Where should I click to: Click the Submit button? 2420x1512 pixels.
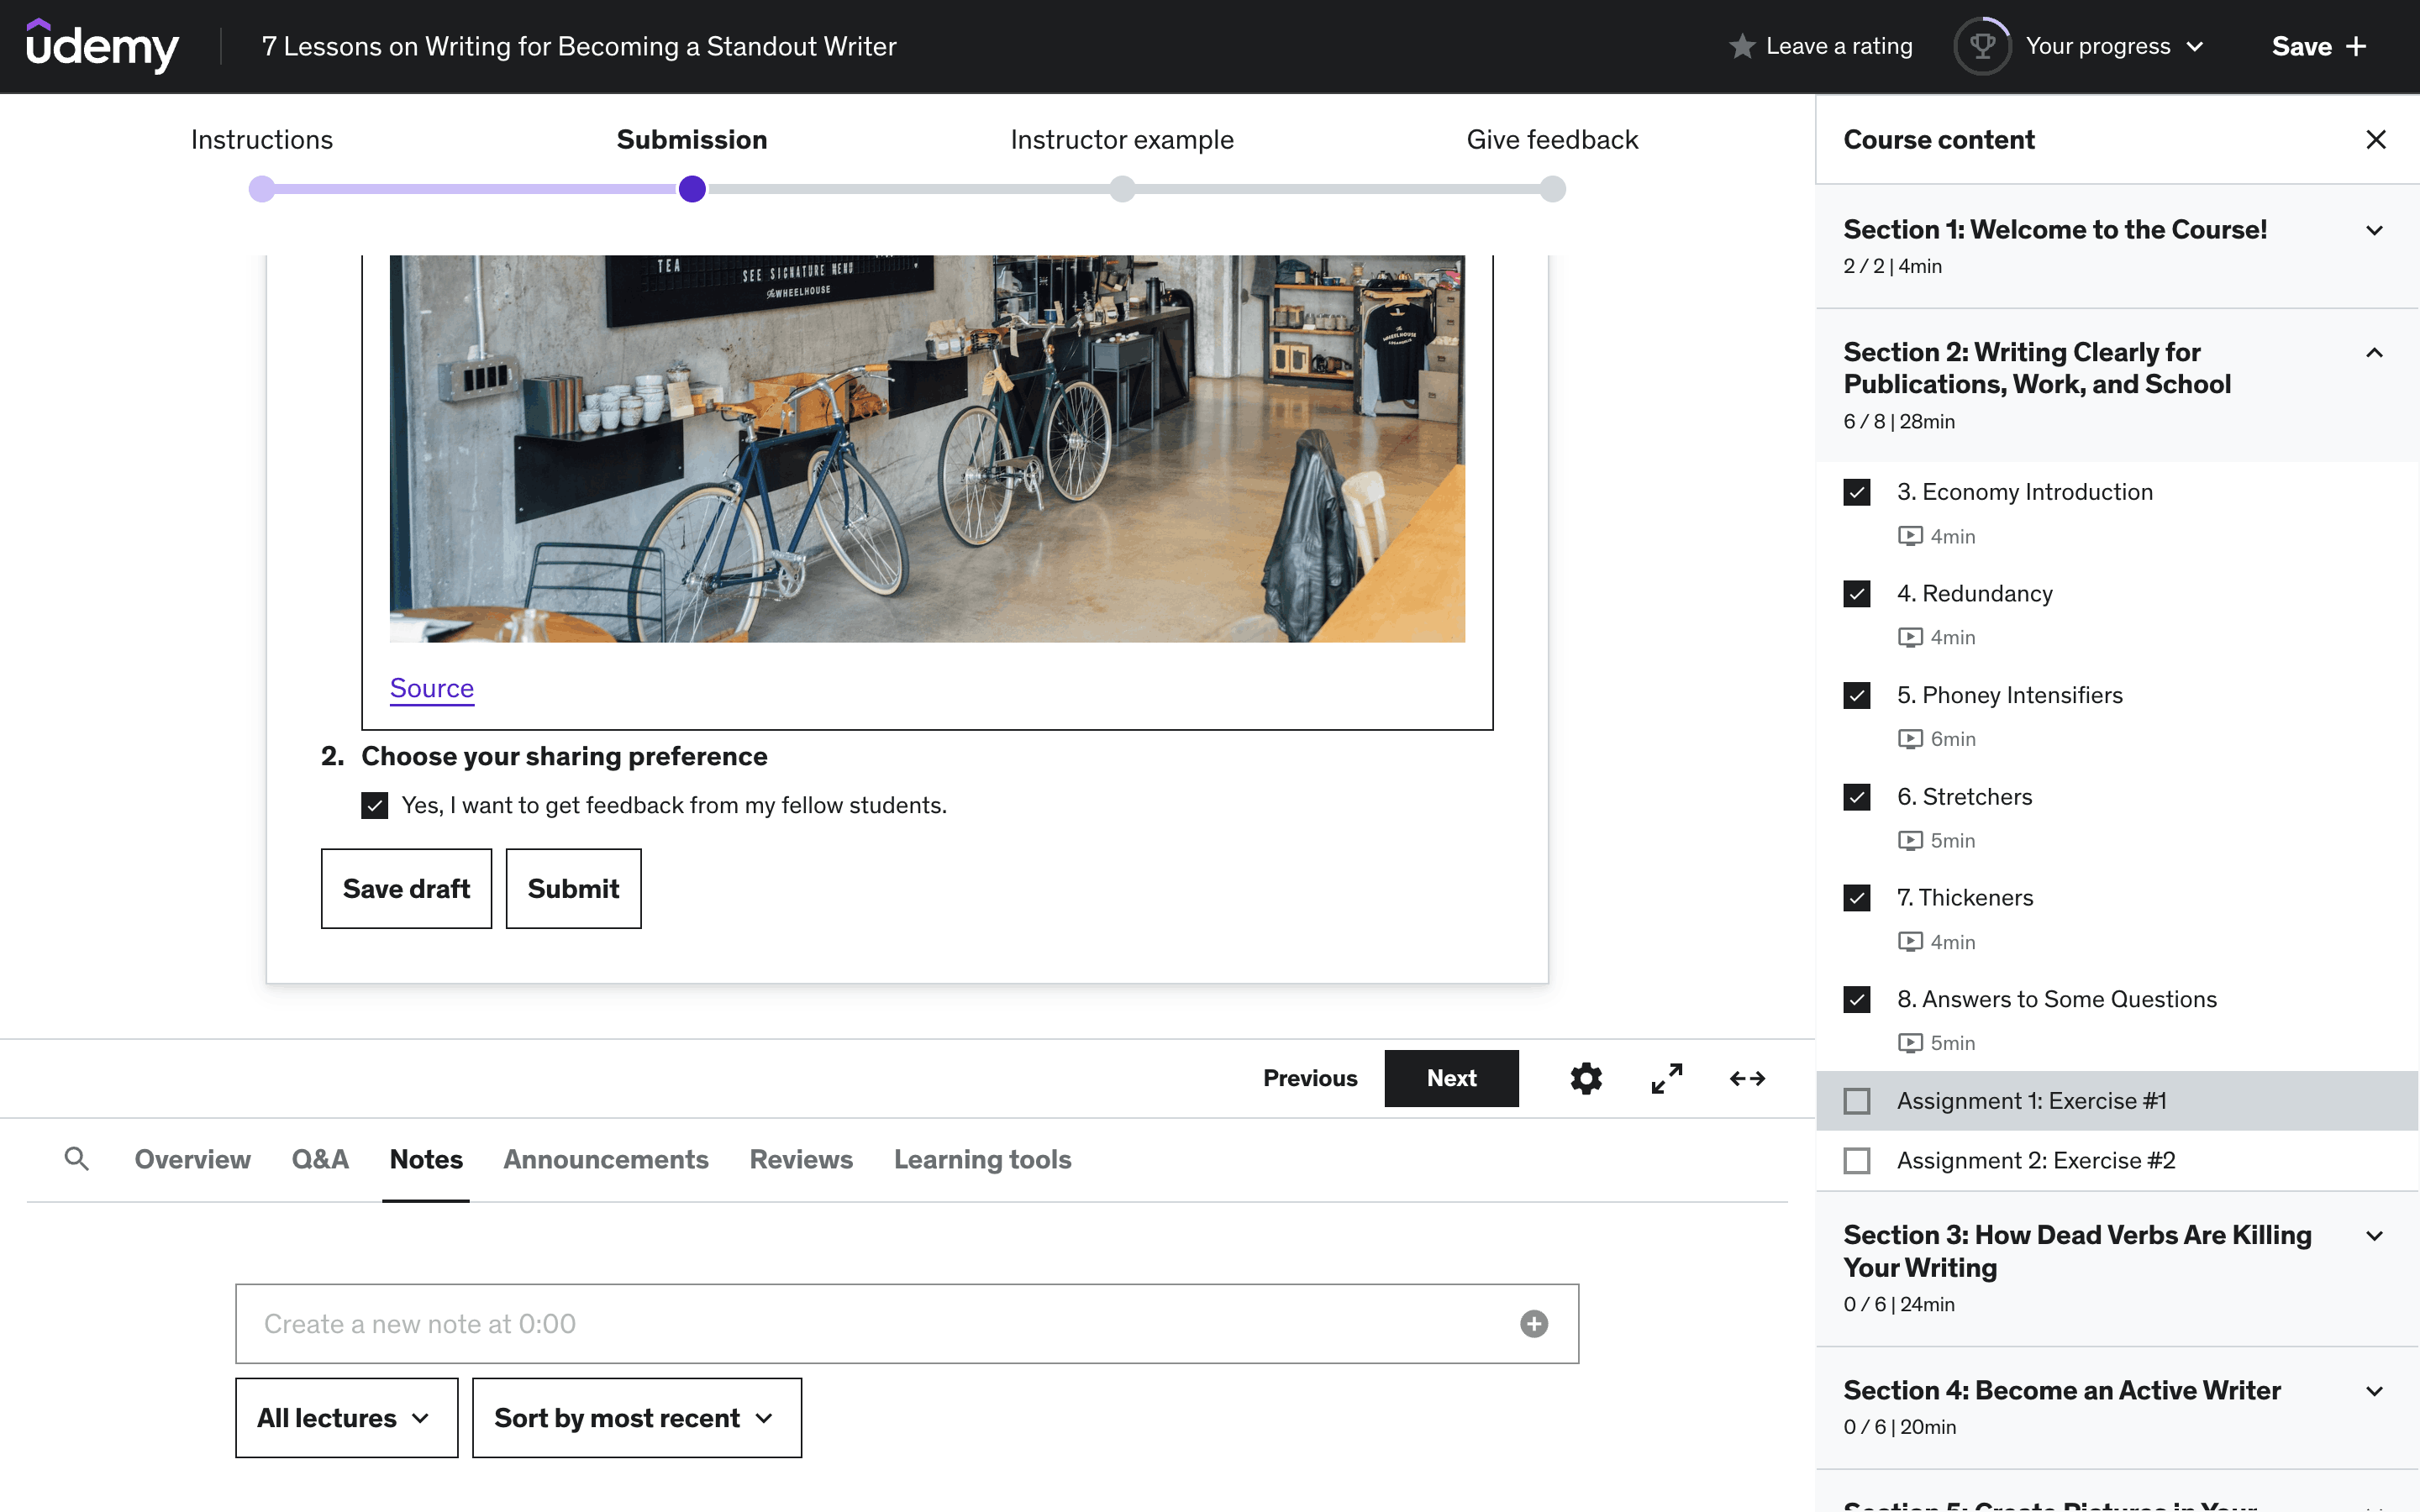573,888
